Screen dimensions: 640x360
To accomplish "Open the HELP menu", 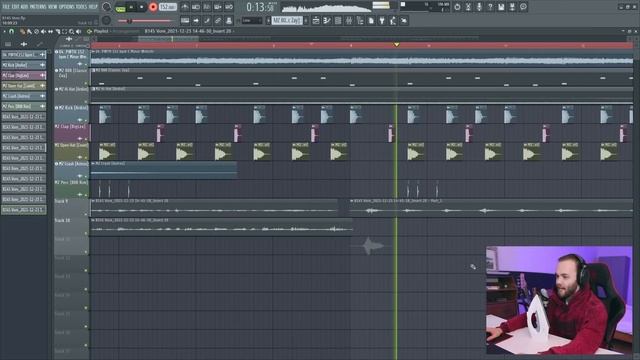I will pos(93,7).
